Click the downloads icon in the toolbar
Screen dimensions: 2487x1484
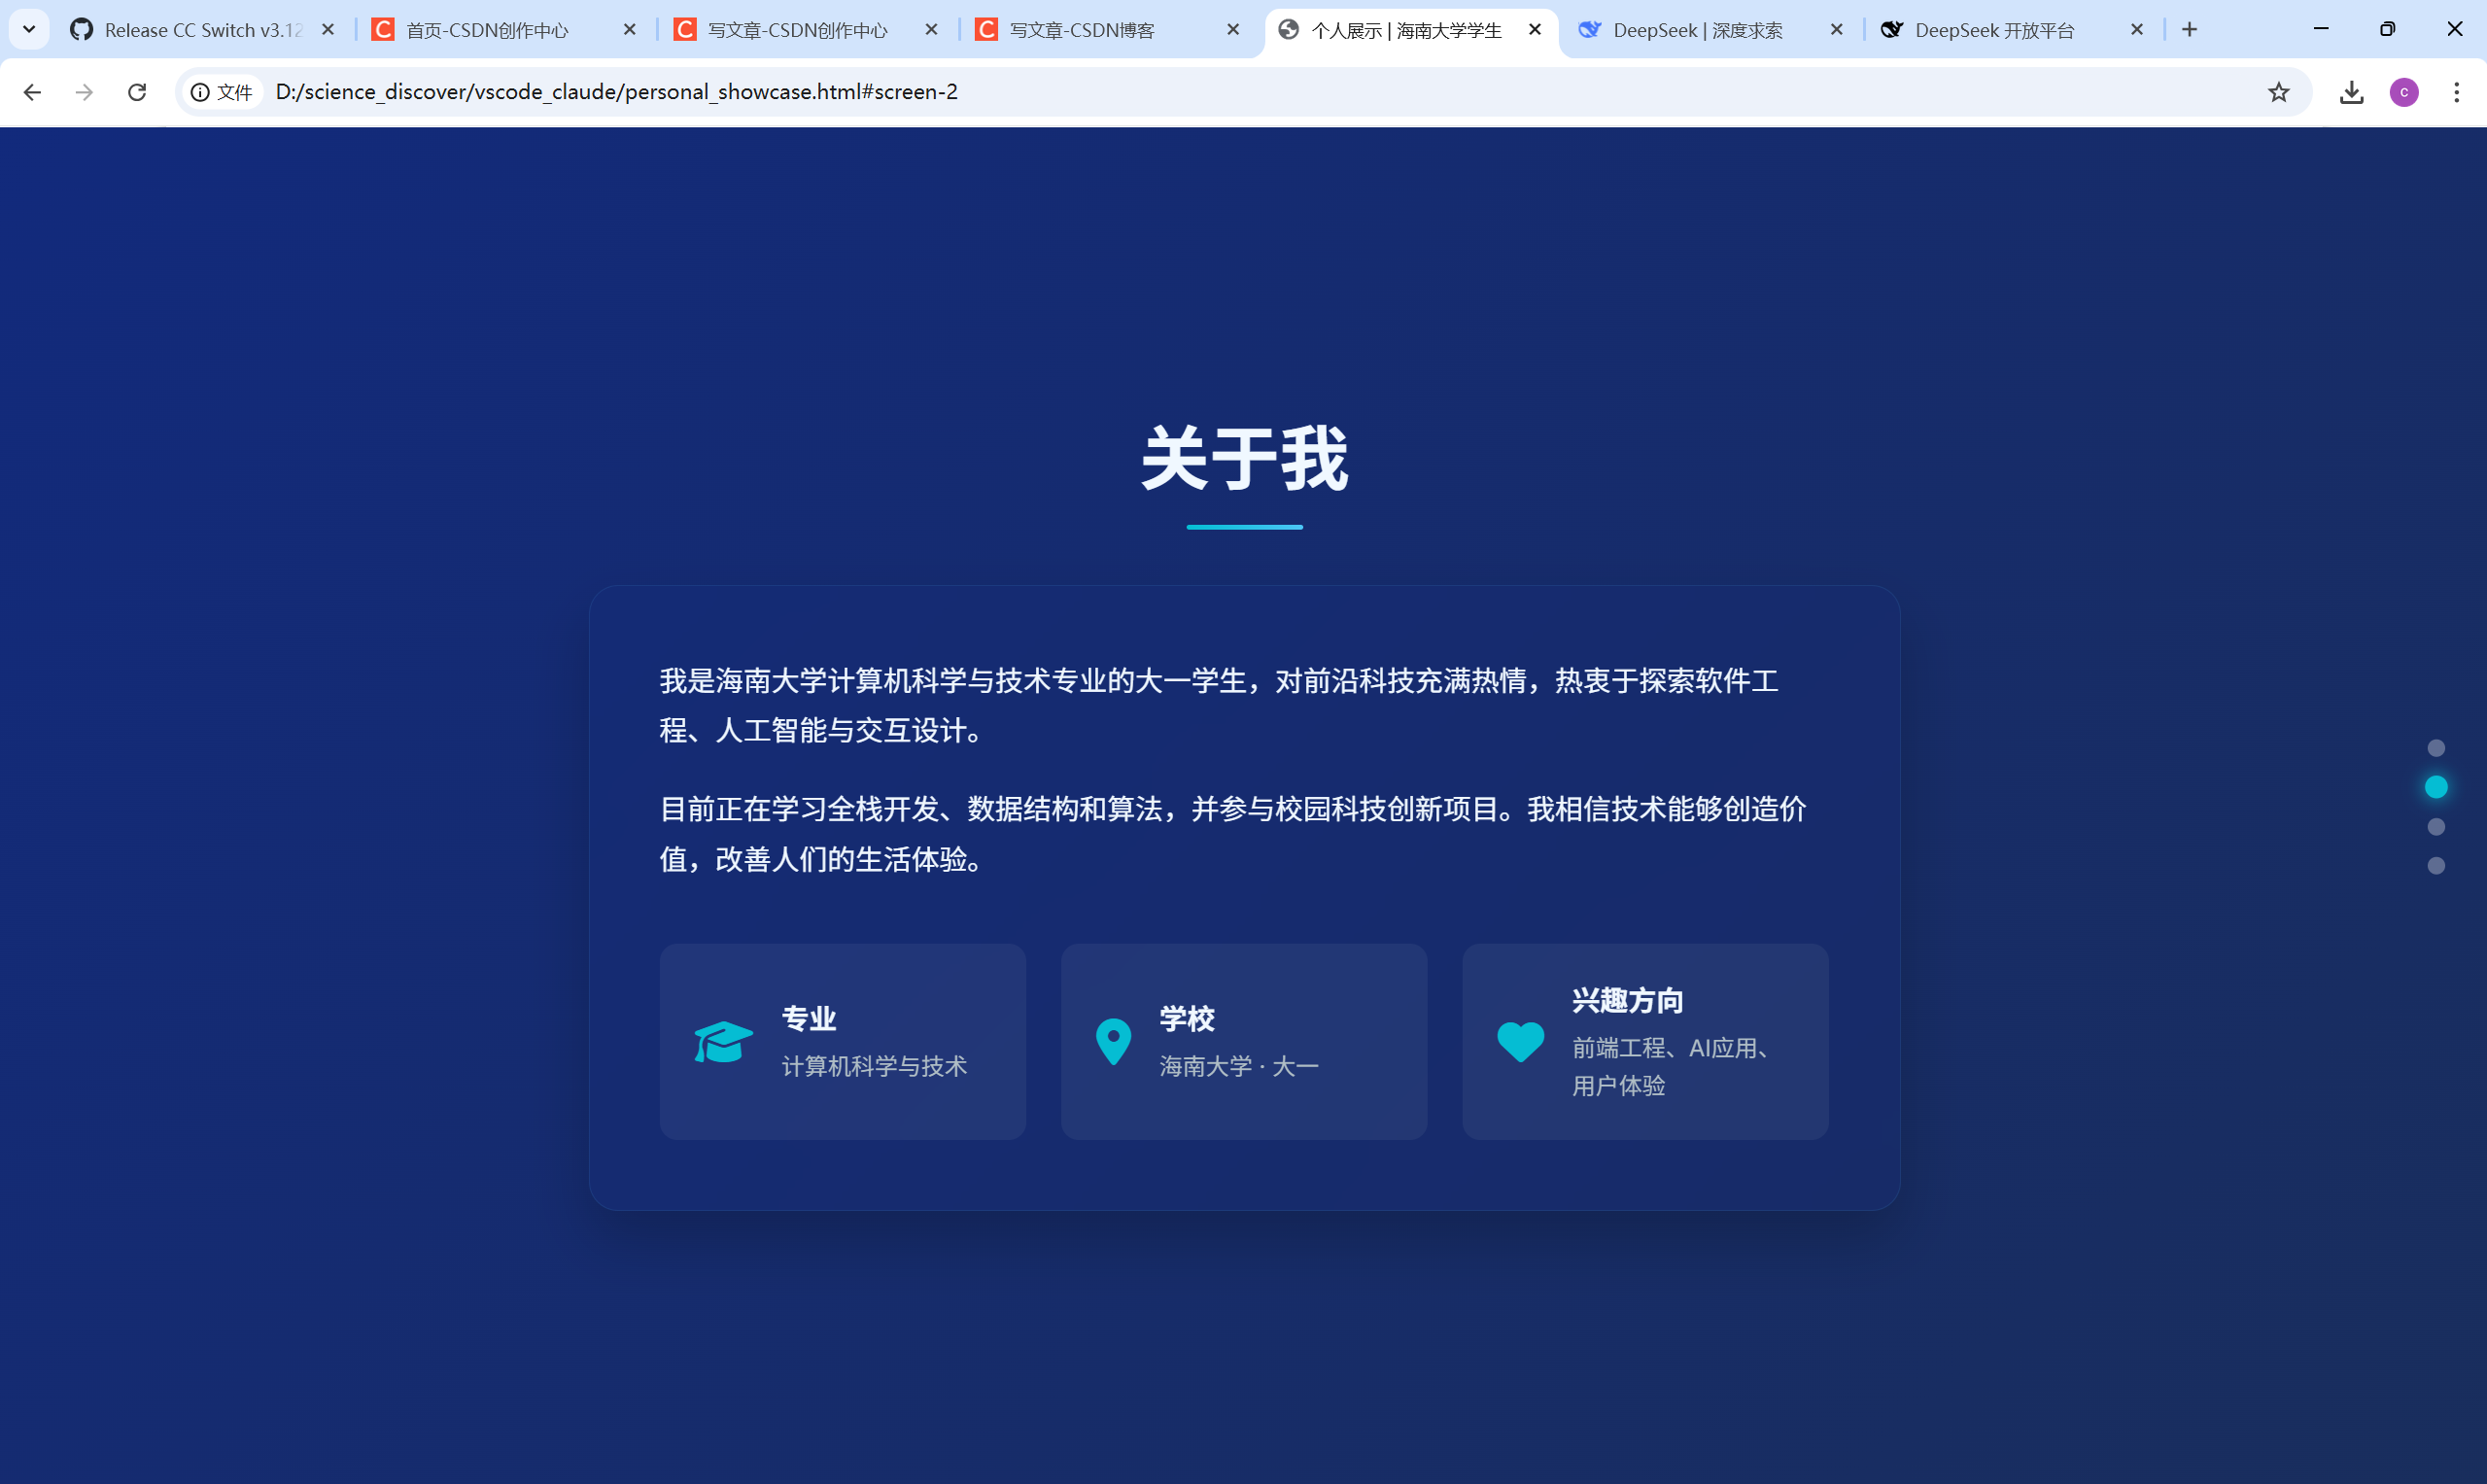point(2351,92)
